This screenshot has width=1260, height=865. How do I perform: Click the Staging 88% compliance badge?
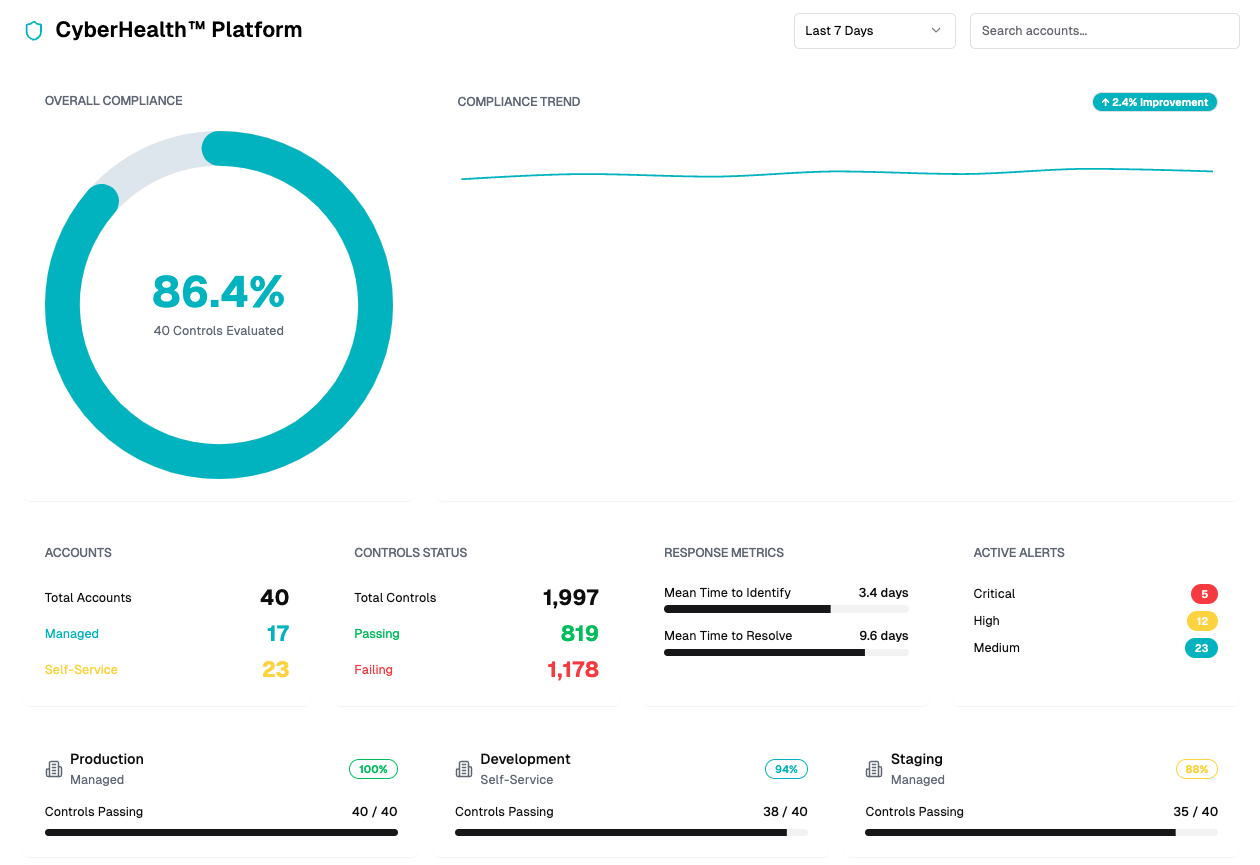click(x=1196, y=769)
